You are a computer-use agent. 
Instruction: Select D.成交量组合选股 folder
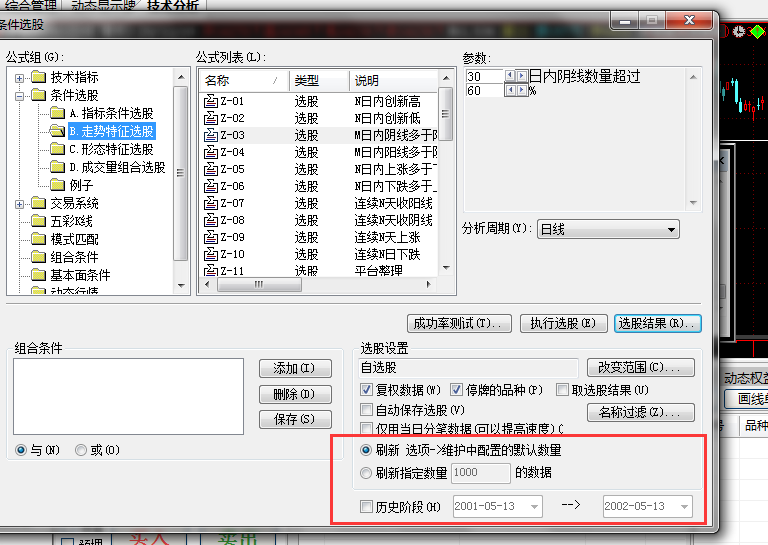click(x=117, y=167)
